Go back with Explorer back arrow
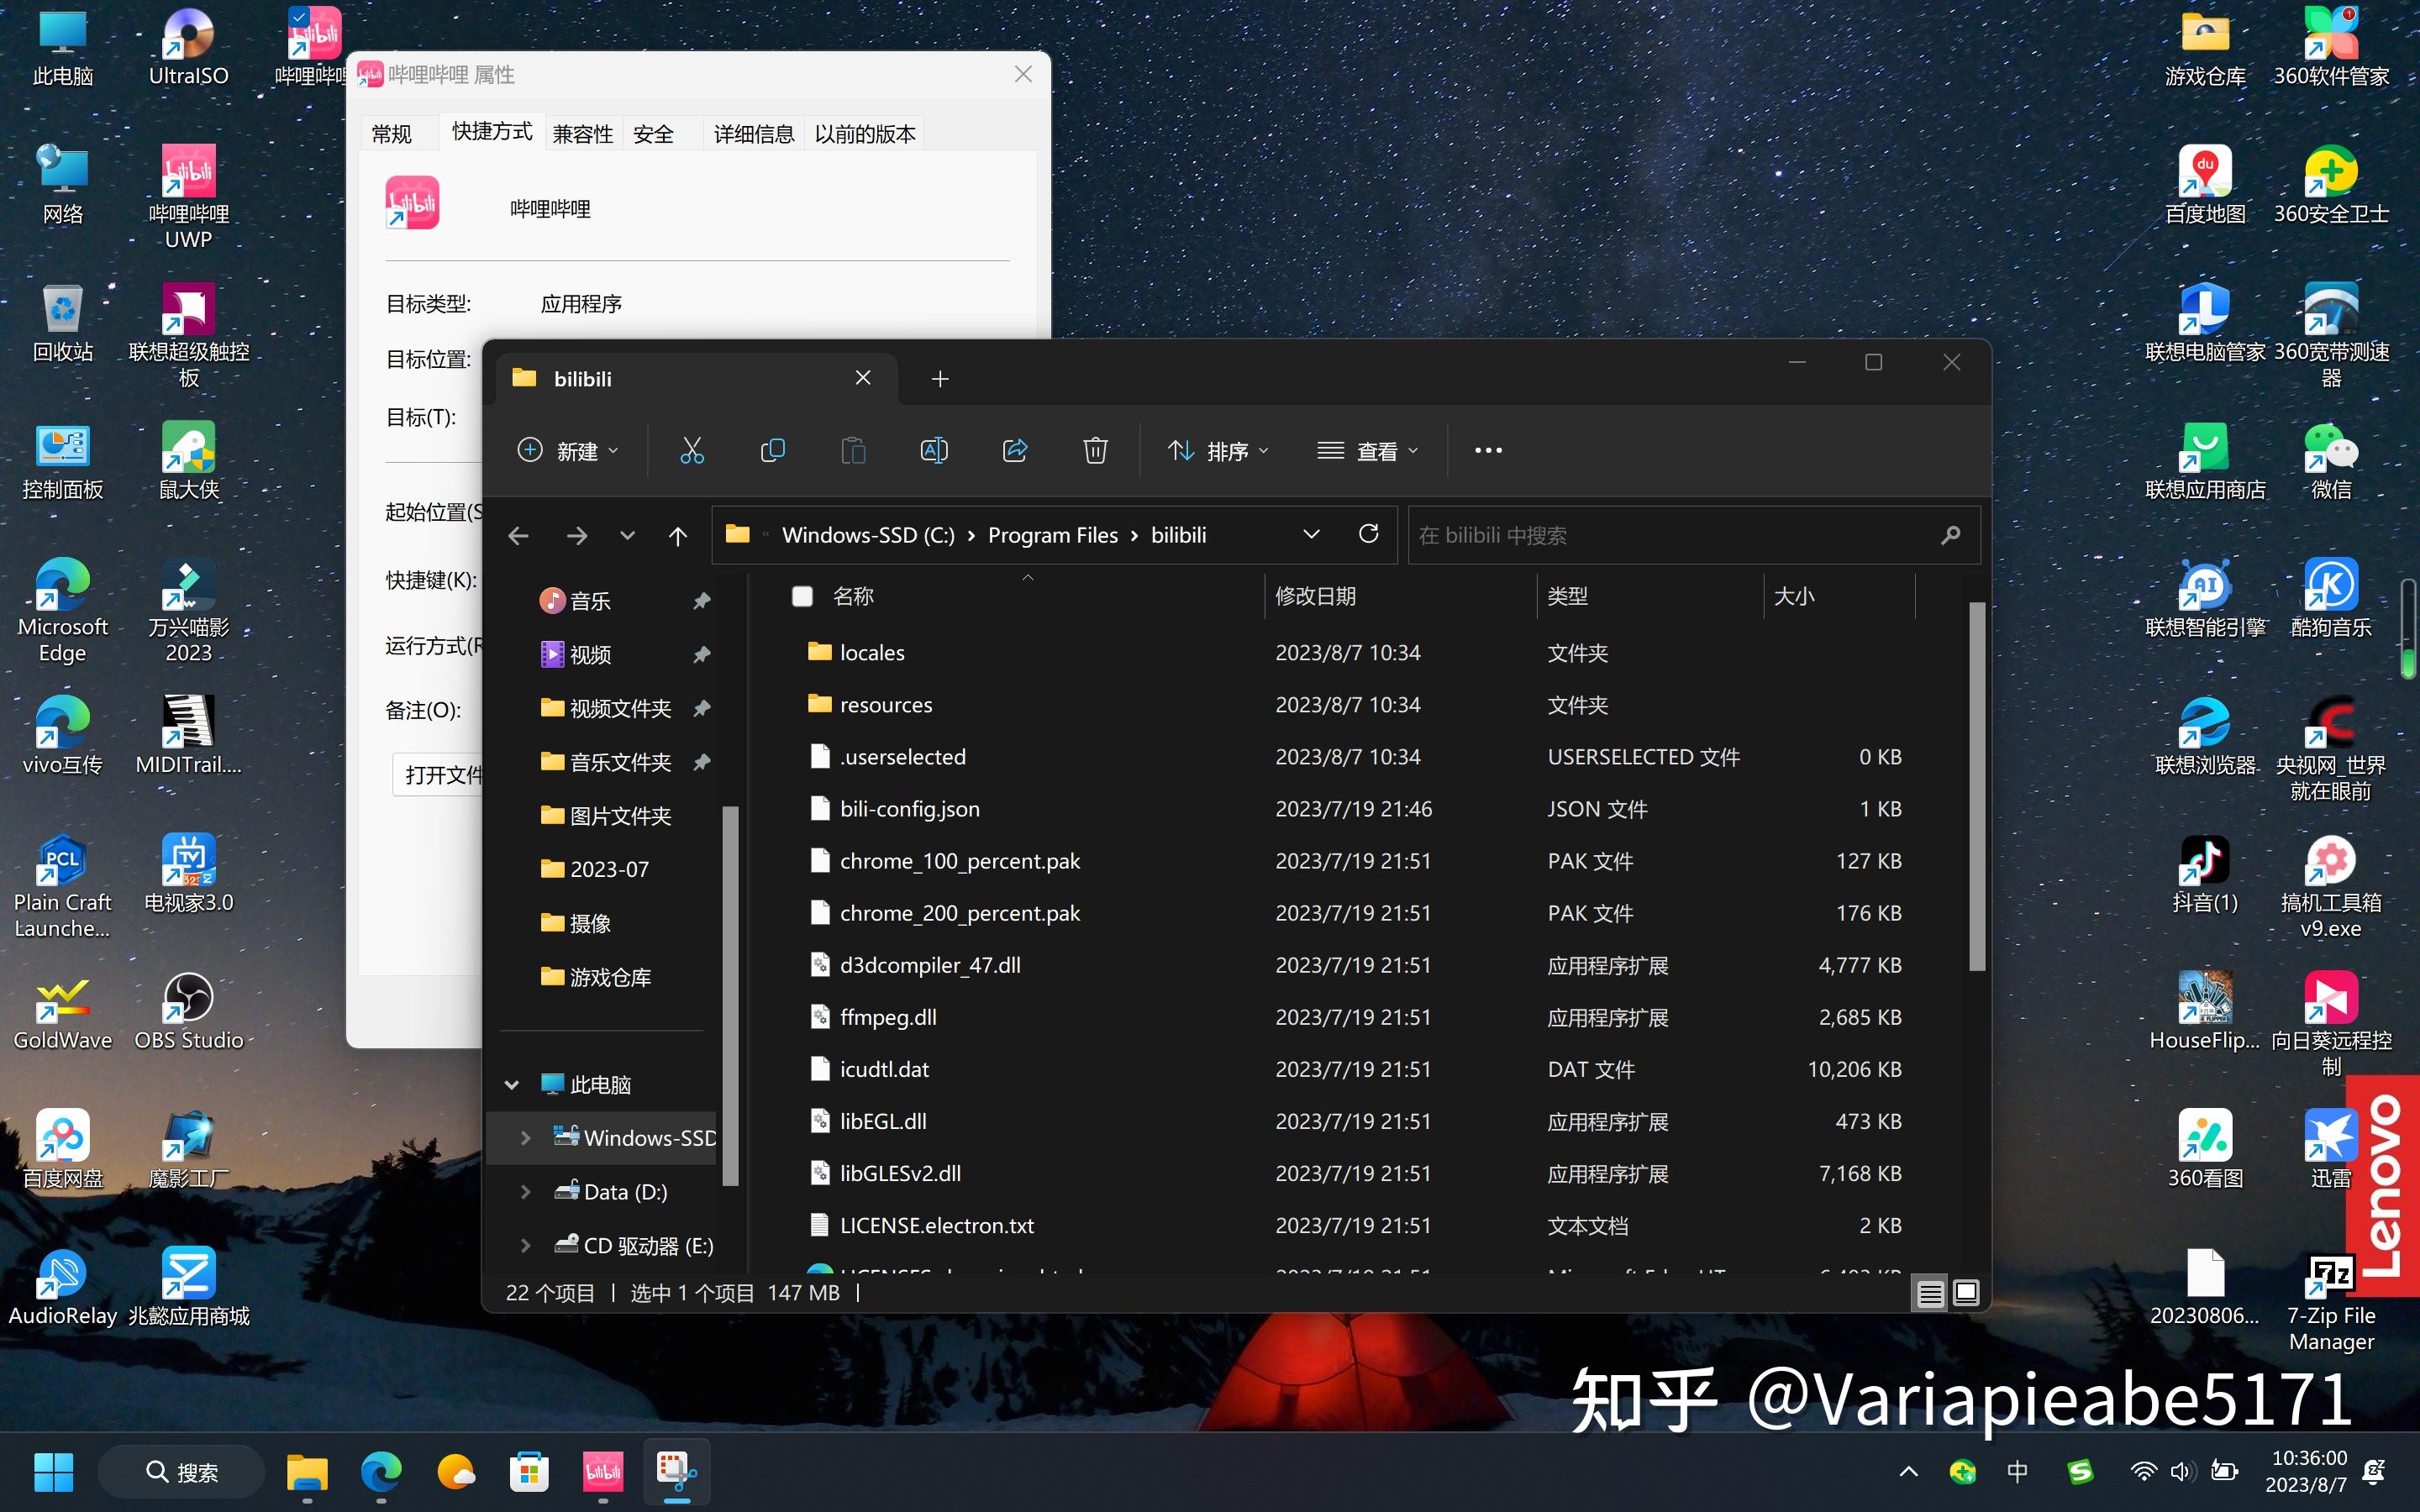This screenshot has width=2420, height=1512. coord(518,536)
